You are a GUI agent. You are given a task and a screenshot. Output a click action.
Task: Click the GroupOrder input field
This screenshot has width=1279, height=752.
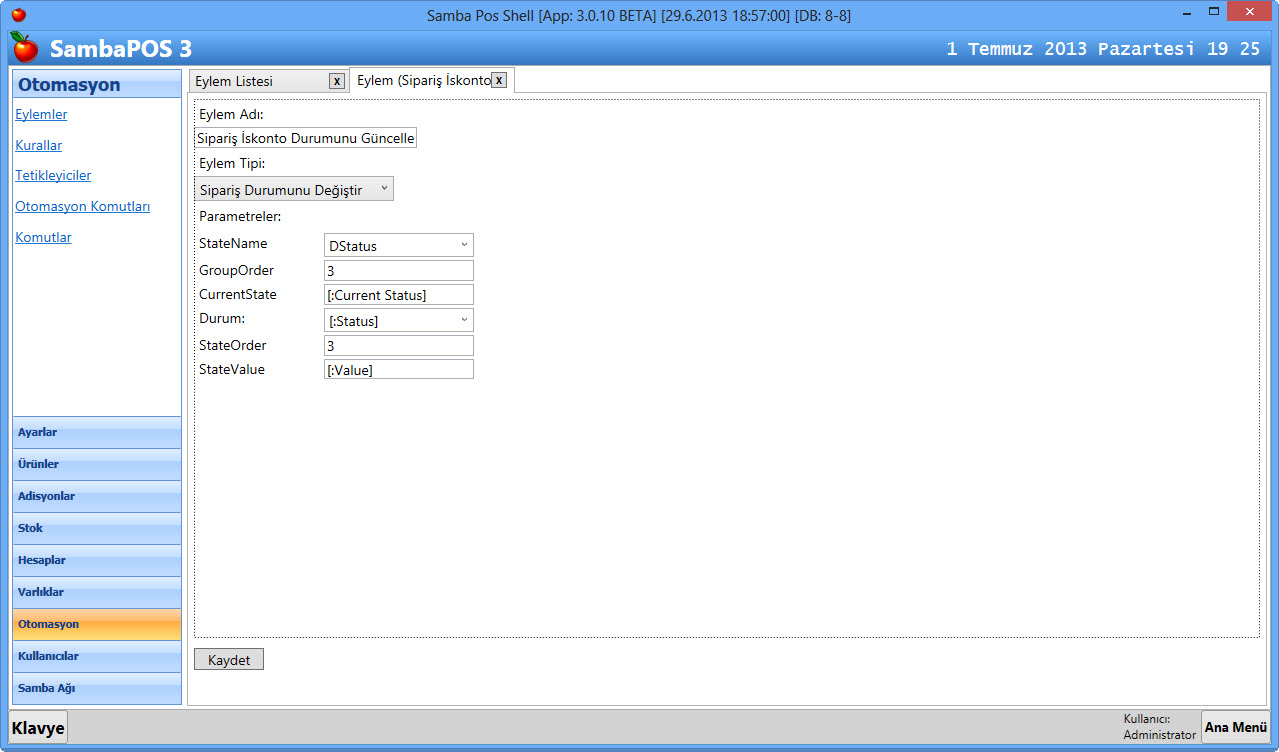click(398, 270)
